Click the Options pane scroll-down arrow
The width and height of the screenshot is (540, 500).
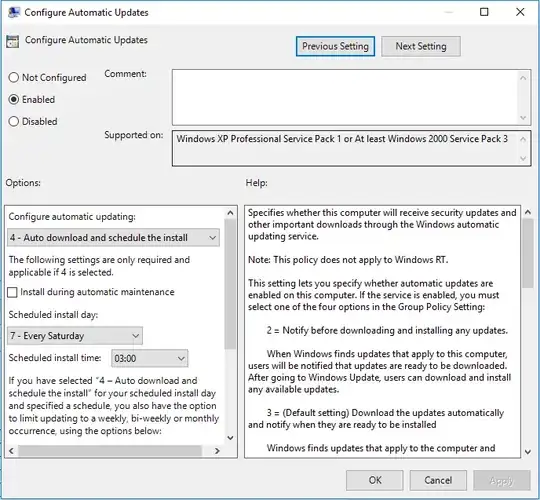(x=230, y=438)
